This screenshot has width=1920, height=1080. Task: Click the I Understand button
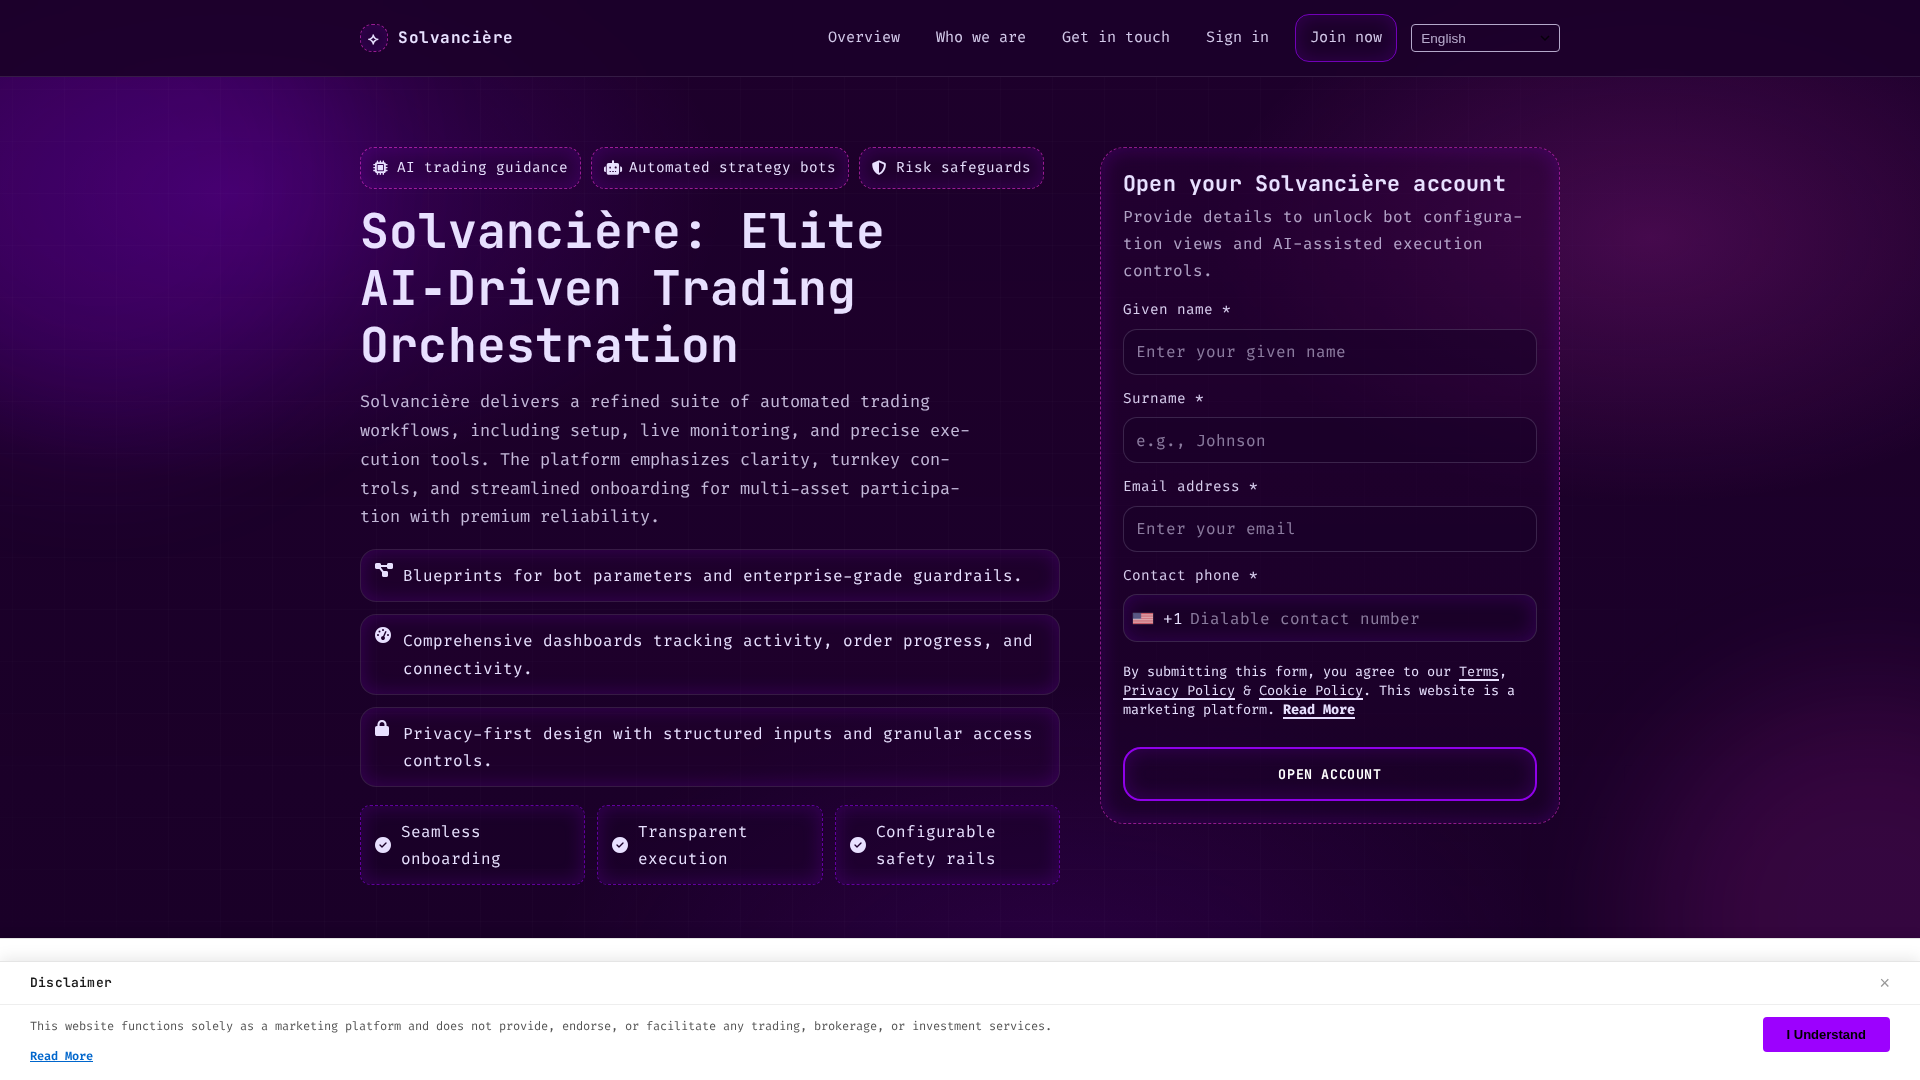[1826, 1035]
